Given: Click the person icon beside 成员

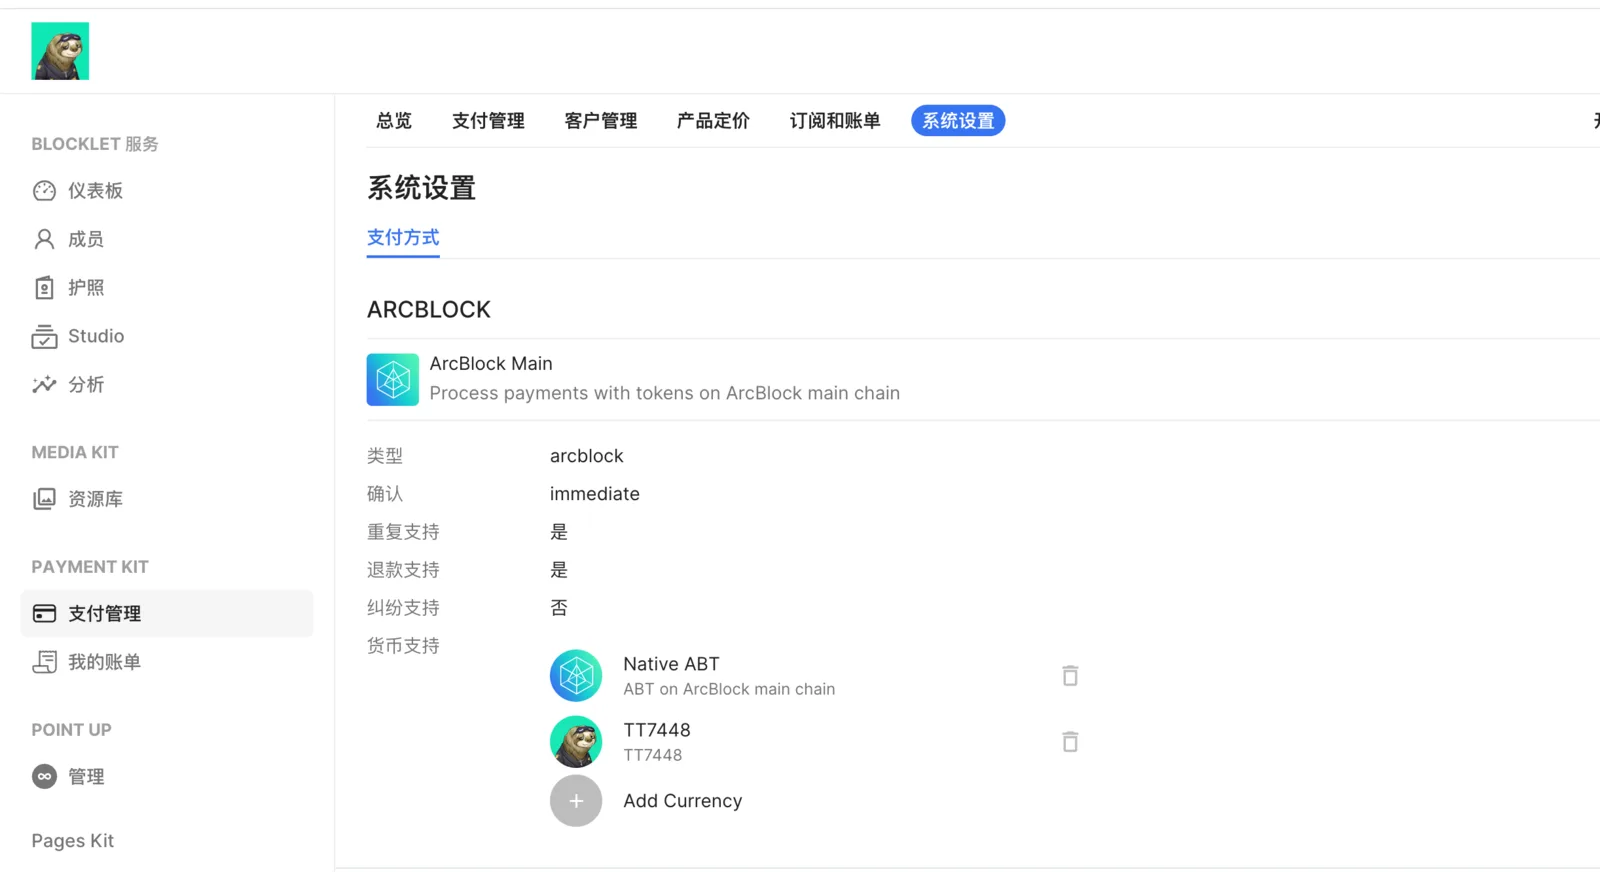Looking at the screenshot, I should (x=44, y=239).
